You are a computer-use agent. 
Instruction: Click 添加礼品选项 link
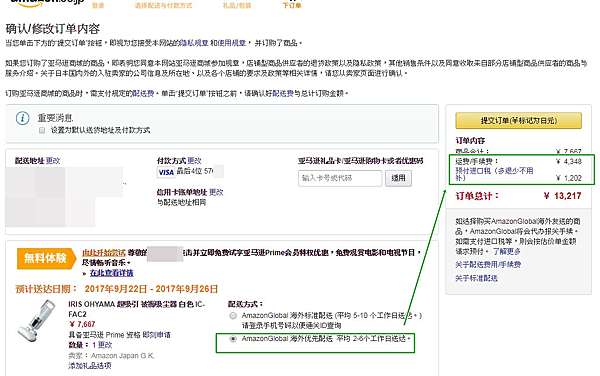tap(90, 366)
